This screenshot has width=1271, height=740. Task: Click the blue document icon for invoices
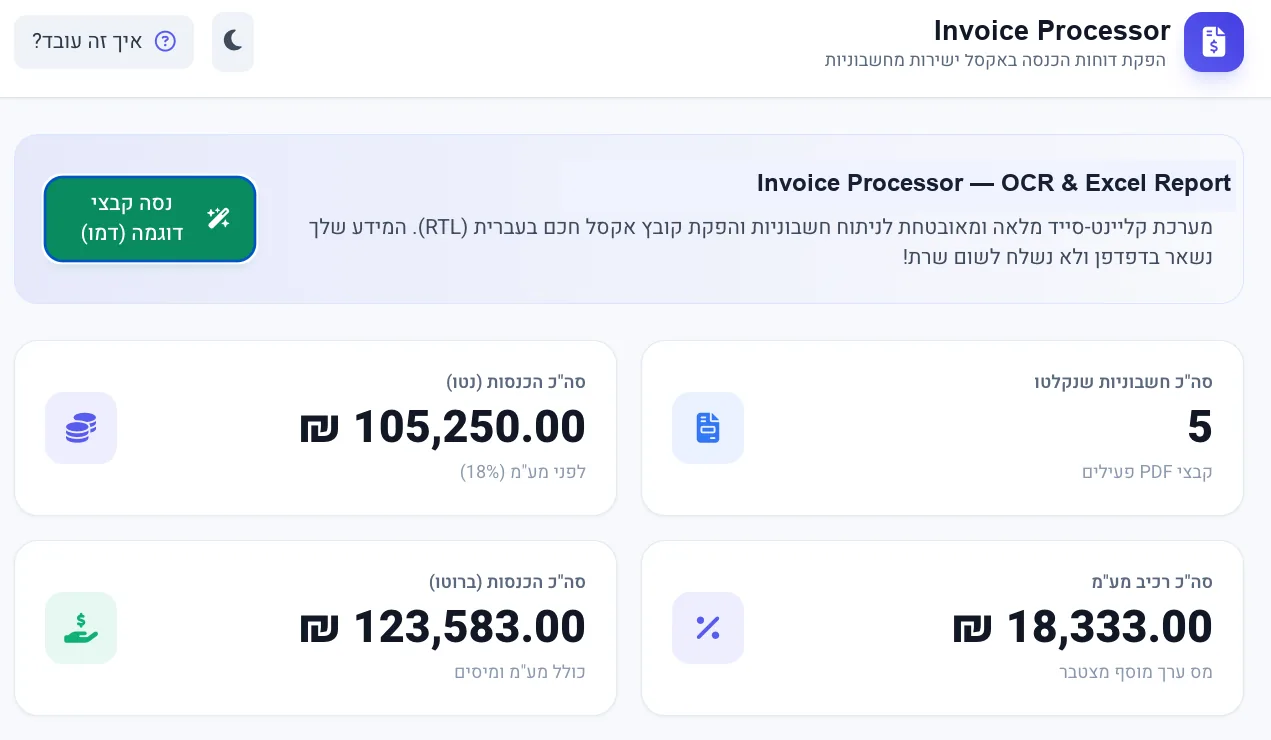click(708, 428)
